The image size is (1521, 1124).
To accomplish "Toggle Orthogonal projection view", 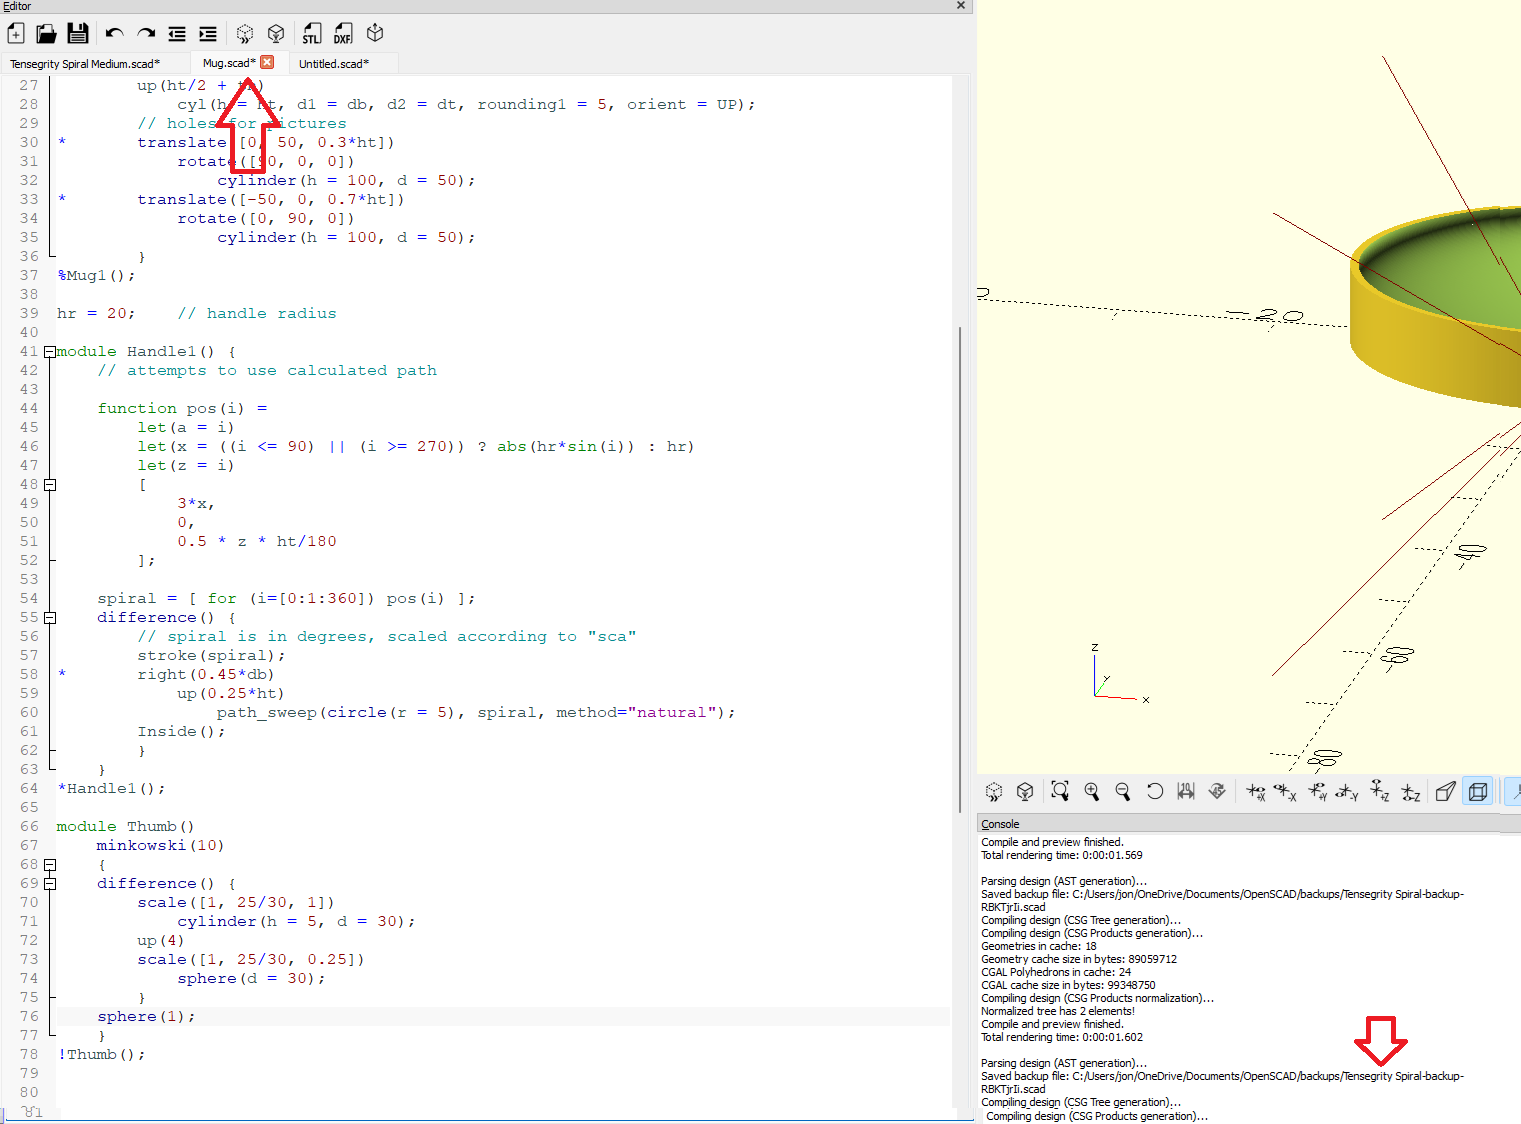I will click(1477, 792).
